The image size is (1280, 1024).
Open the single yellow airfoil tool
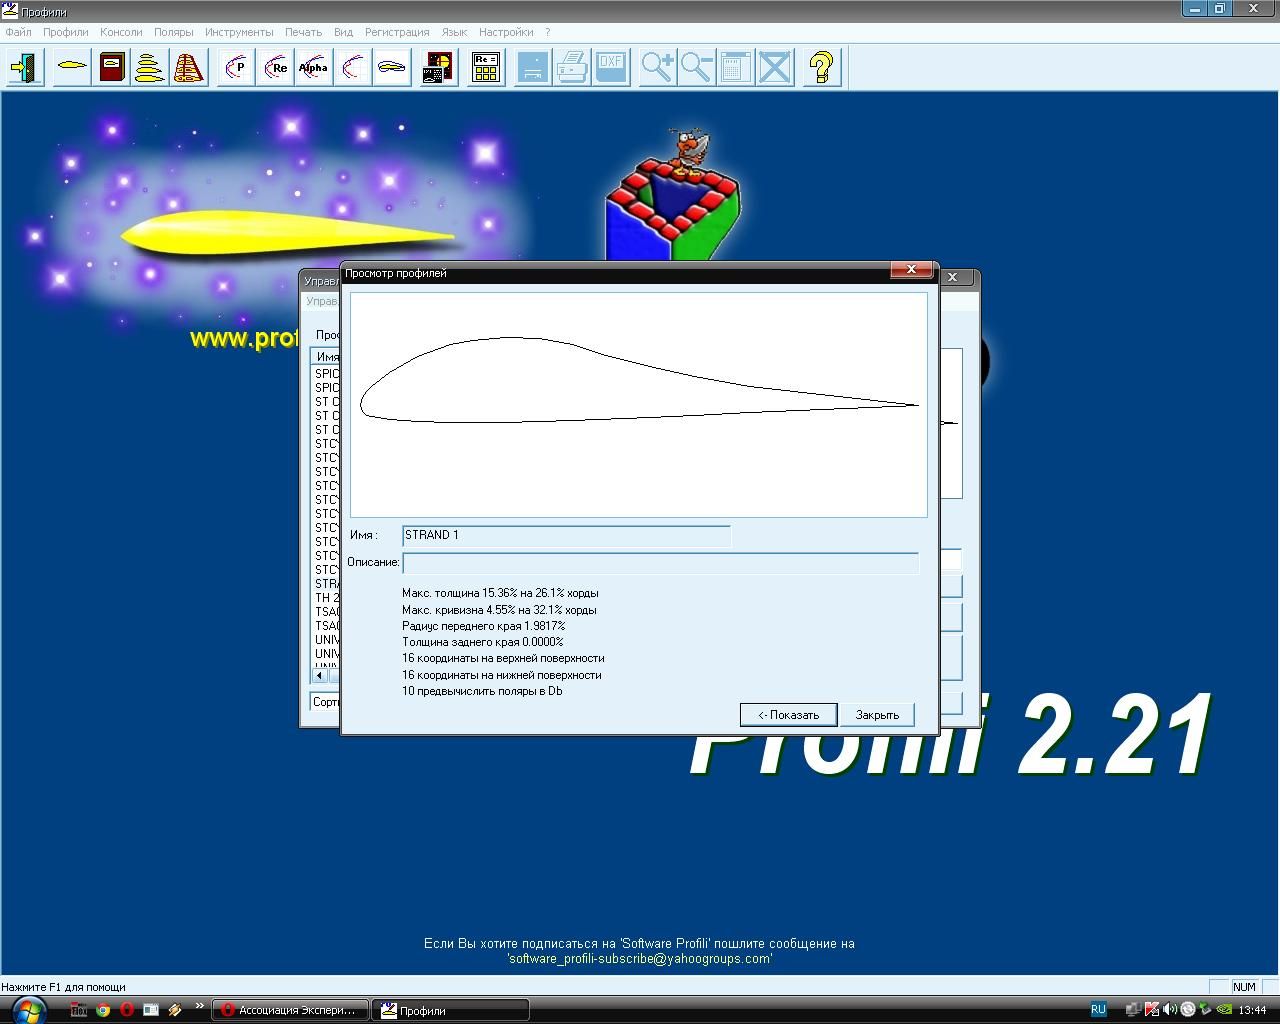[72, 68]
